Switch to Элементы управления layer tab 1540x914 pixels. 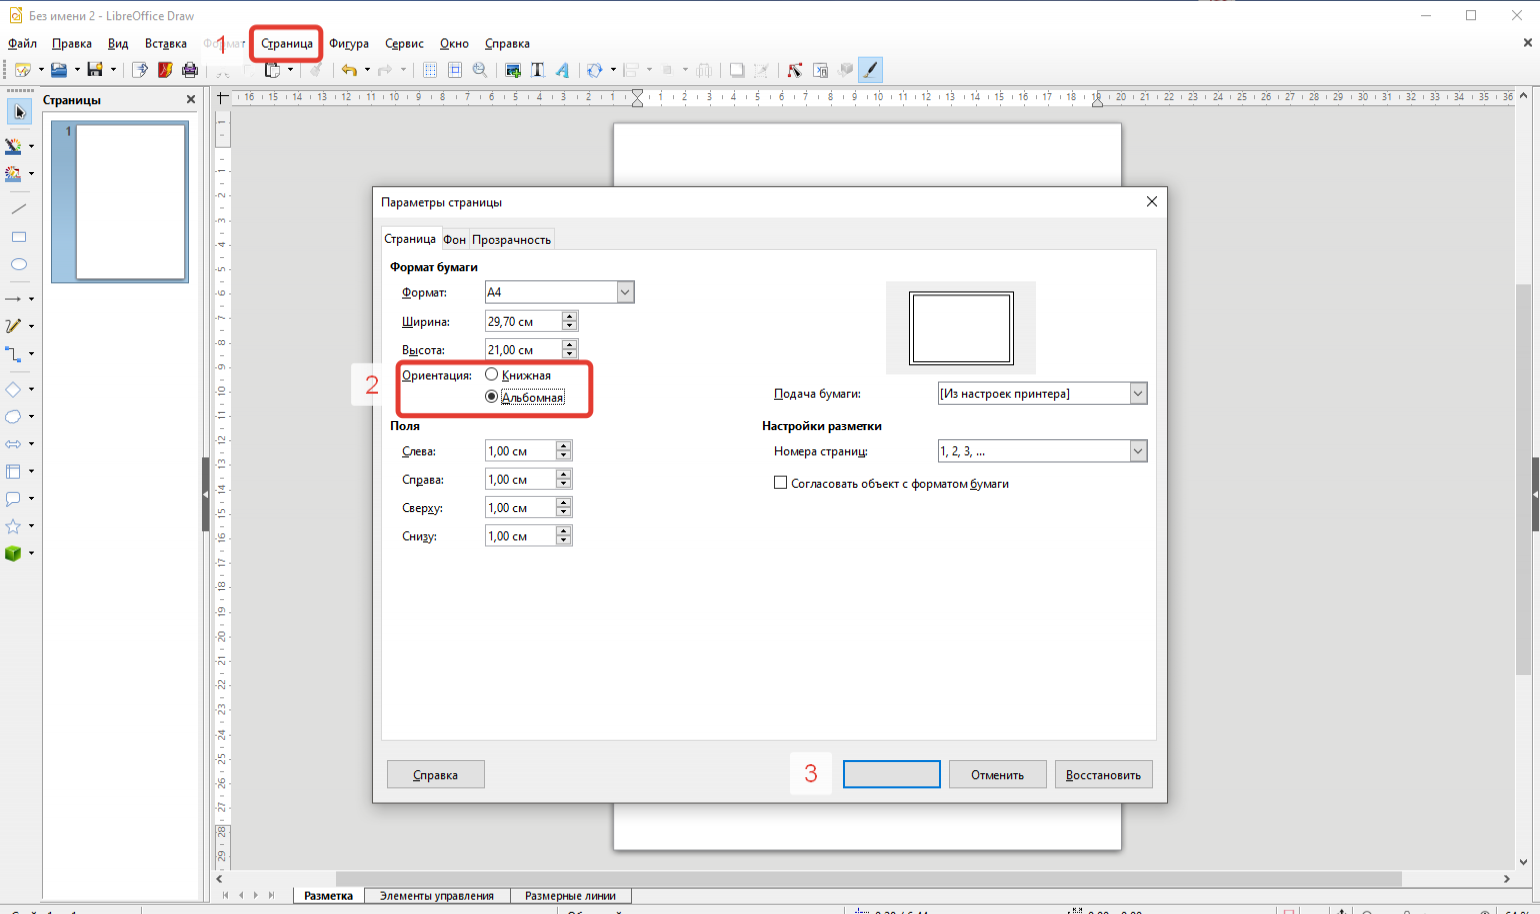[437, 896]
